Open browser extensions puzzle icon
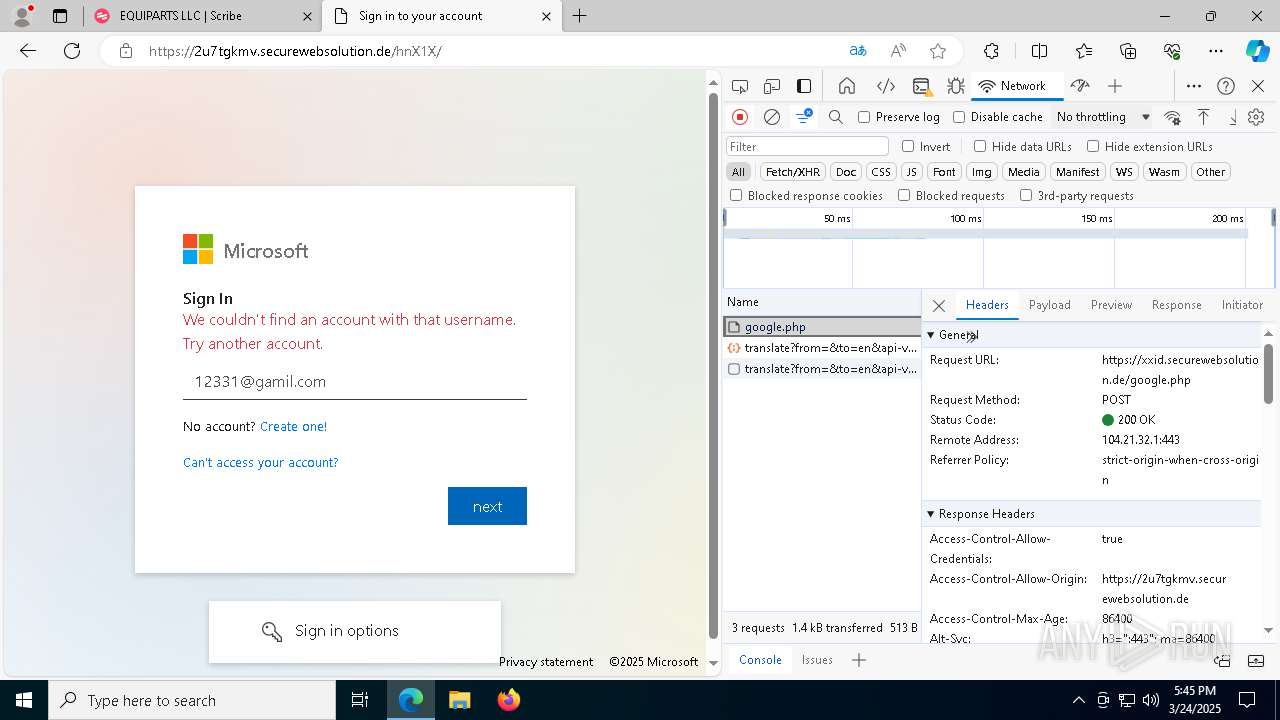1280x720 pixels. (x=991, y=51)
